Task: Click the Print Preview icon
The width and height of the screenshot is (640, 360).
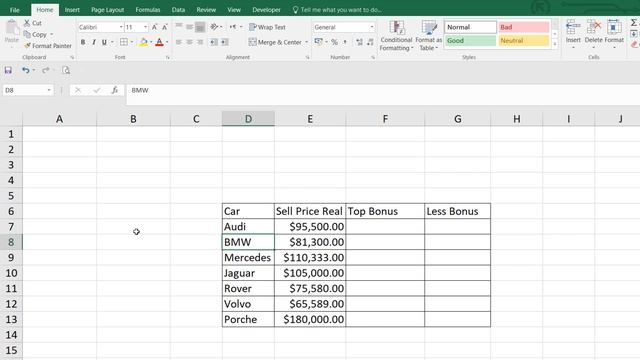Action: [66, 70]
